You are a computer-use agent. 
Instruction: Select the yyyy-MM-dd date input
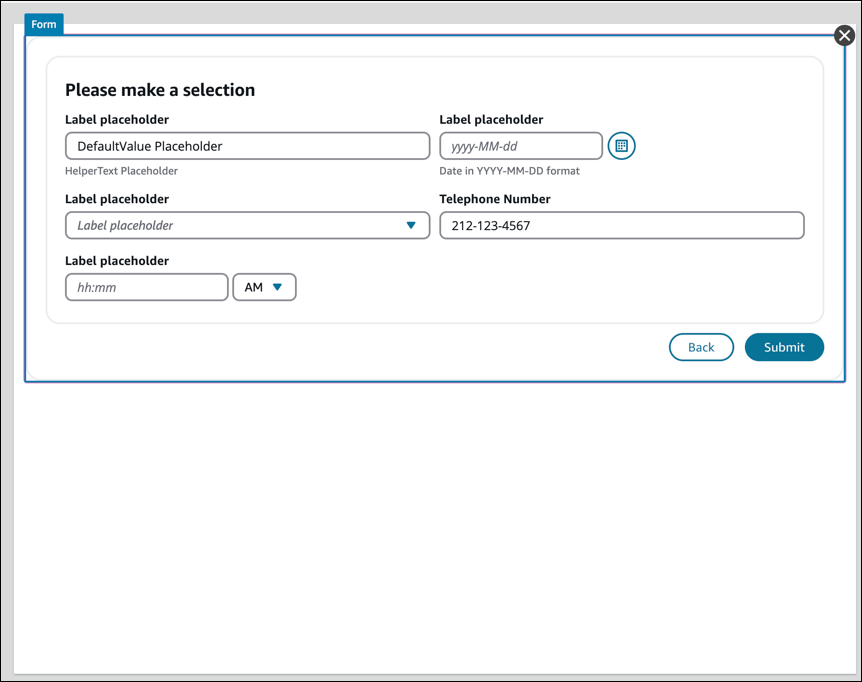[520, 146]
